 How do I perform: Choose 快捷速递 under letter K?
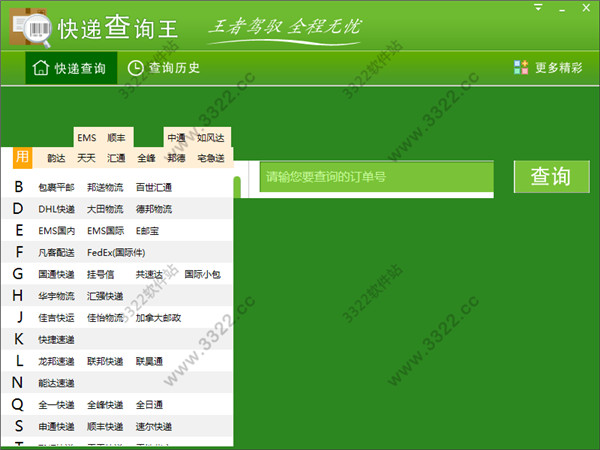[x=56, y=339]
